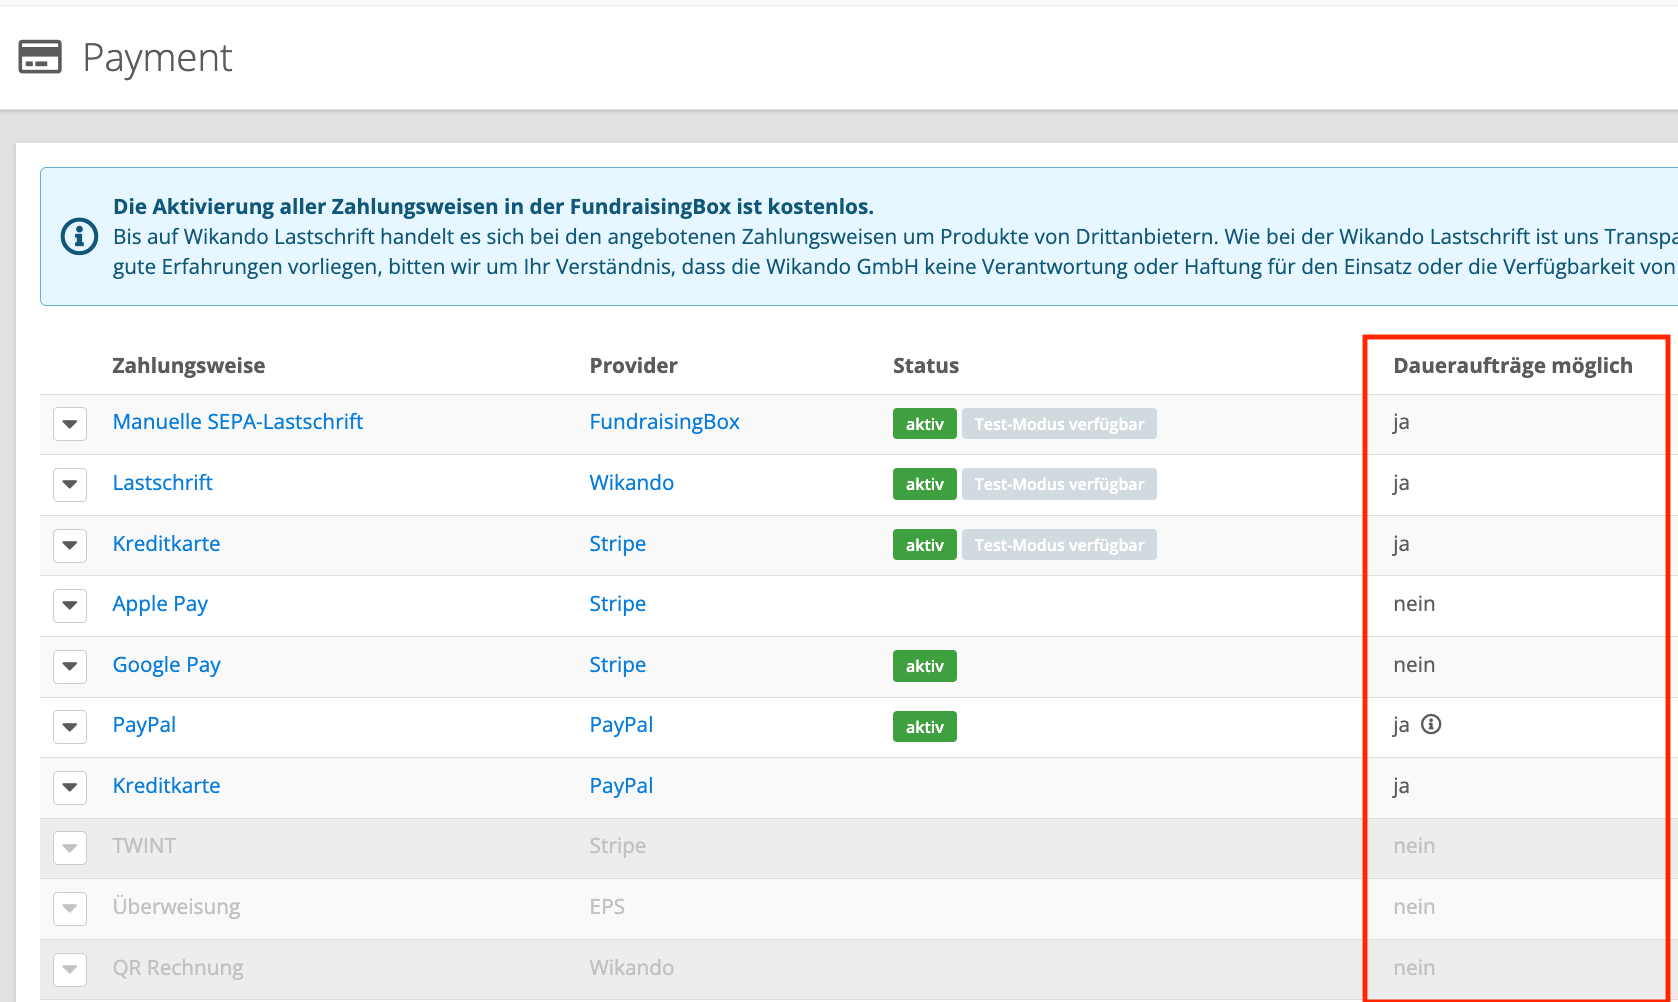Open the Google Pay link

pyautogui.click(x=166, y=665)
